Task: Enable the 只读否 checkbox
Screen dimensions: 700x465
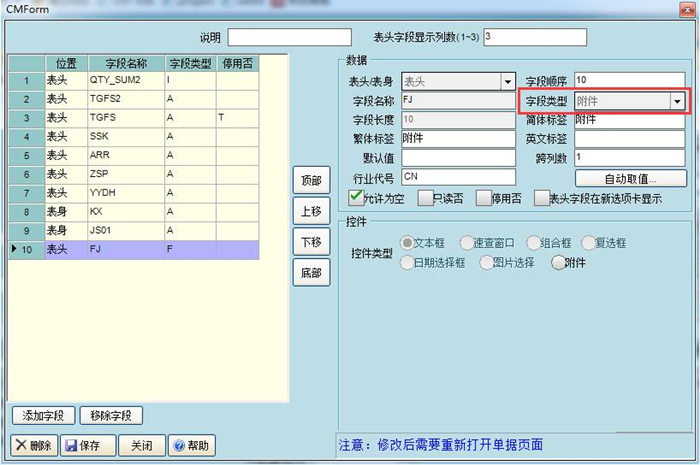Action: tap(425, 198)
